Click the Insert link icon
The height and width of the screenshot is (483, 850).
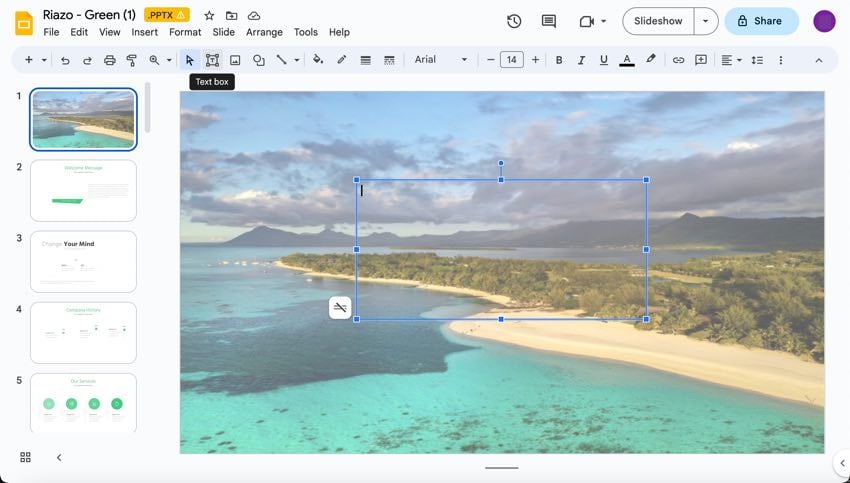pos(678,60)
